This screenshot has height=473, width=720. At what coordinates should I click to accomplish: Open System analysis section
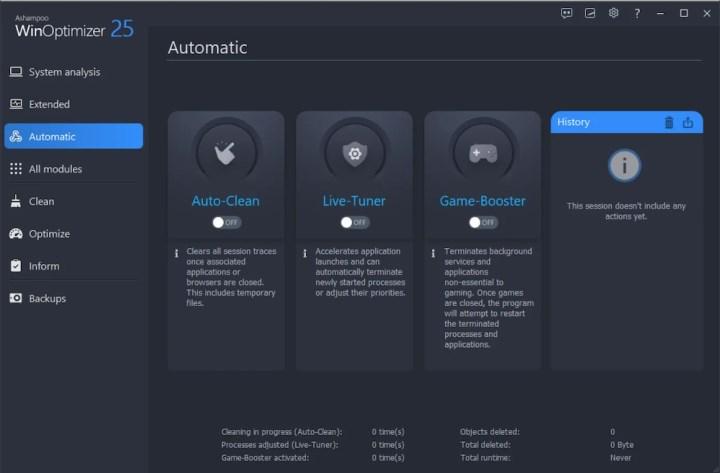pos(73,72)
